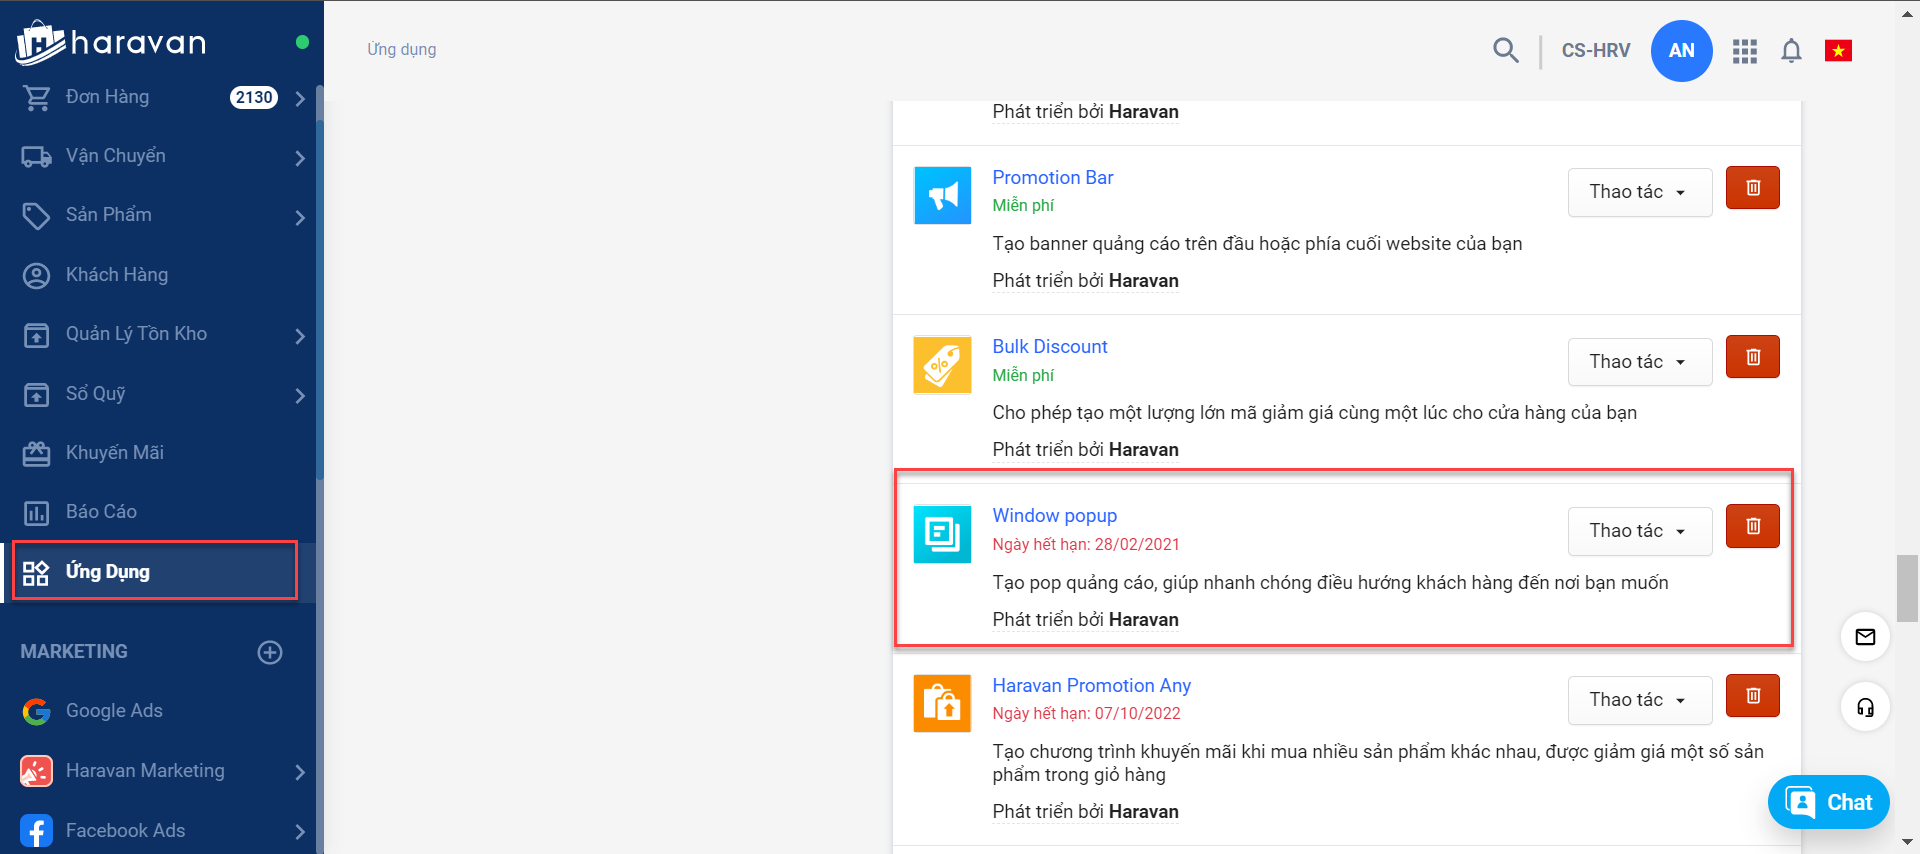The width and height of the screenshot is (1920, 854).
Task: Open the Promotion Bar app link
Action: tap(1052, 177)
